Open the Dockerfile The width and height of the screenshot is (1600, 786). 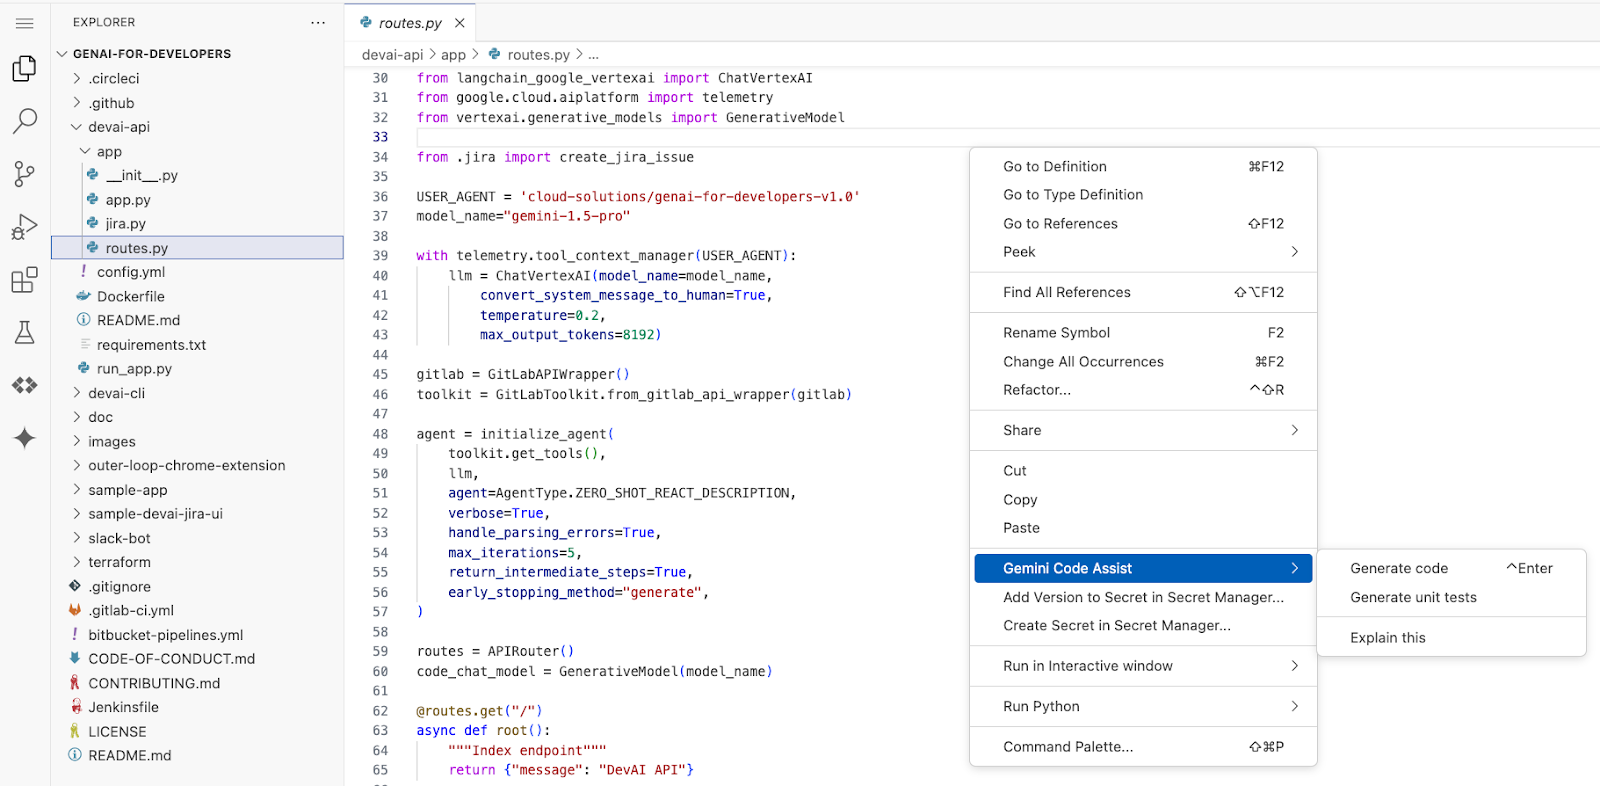197,296
